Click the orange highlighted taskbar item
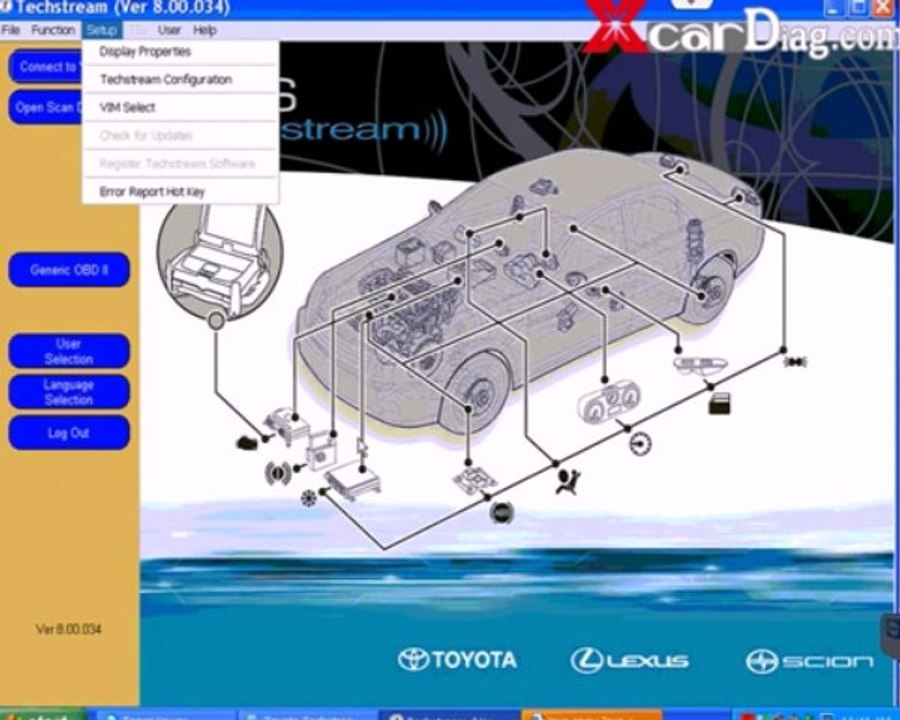The width and height of the screenshot is (900, 720). 591,715
